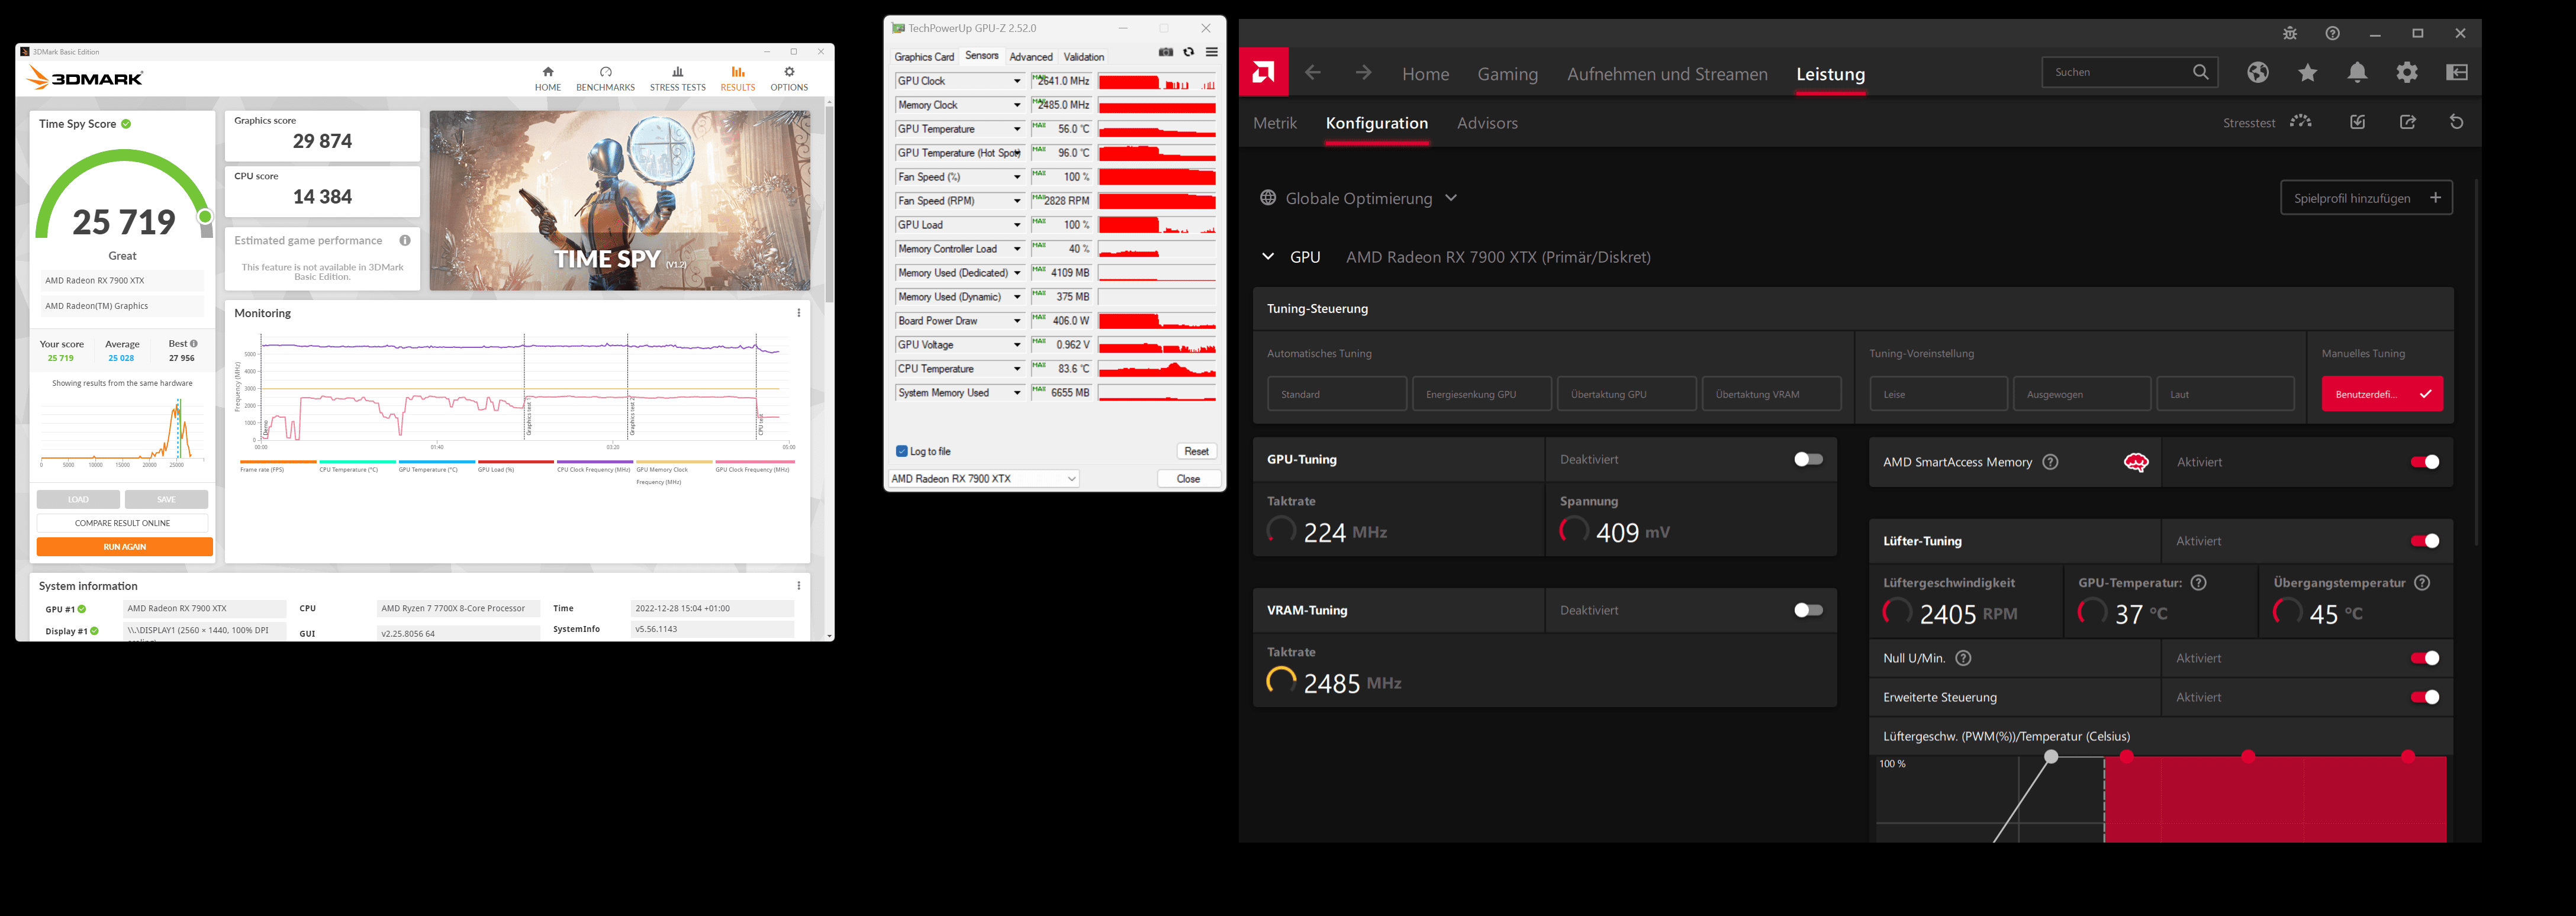
Task: Enable the GPU-Tuning toggle
Action: pos(1808,459)
